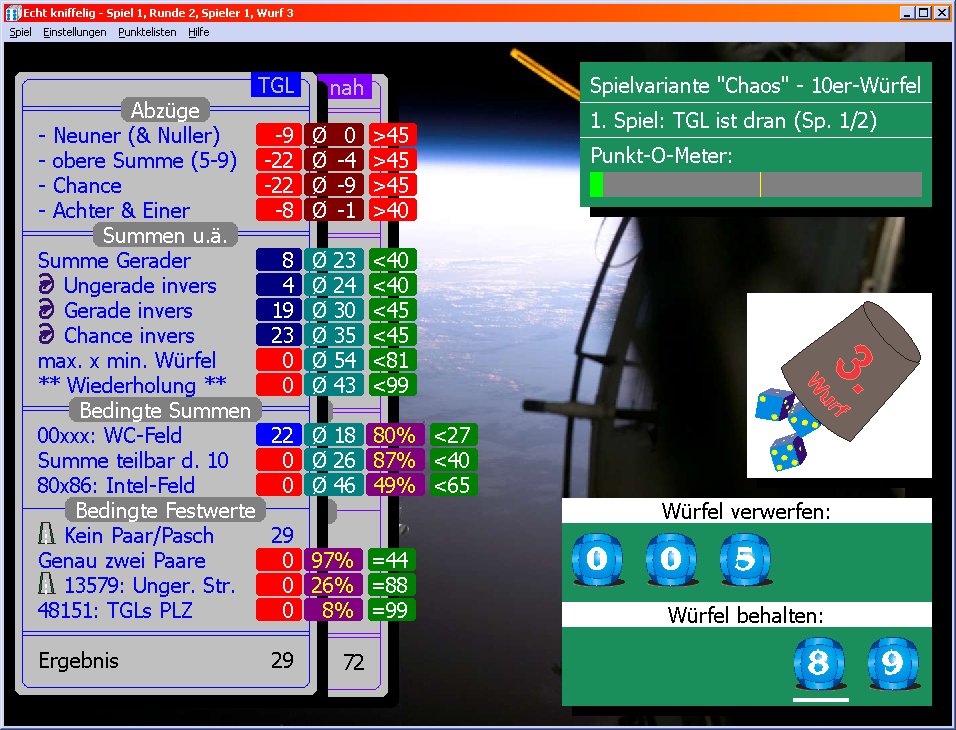
Task: Click the max. x min. Würfel label
Action: (127, 360)
